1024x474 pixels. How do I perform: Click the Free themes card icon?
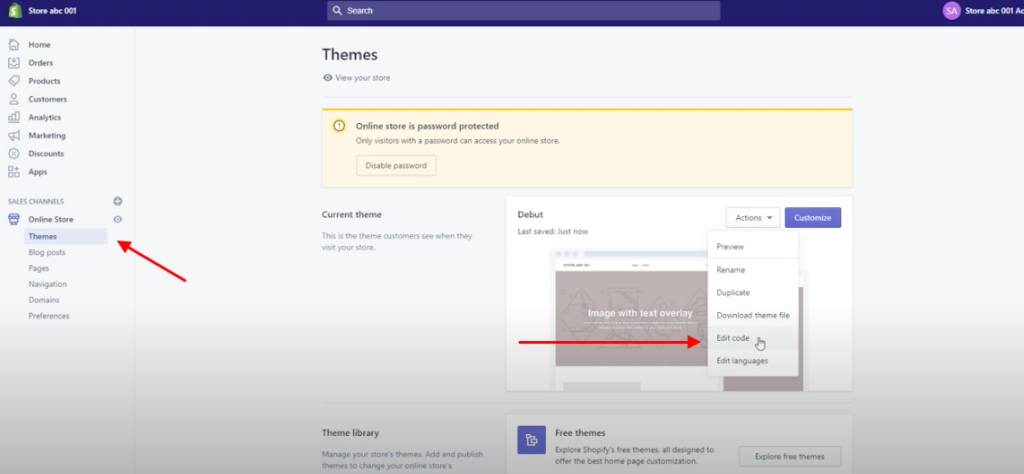532,439
